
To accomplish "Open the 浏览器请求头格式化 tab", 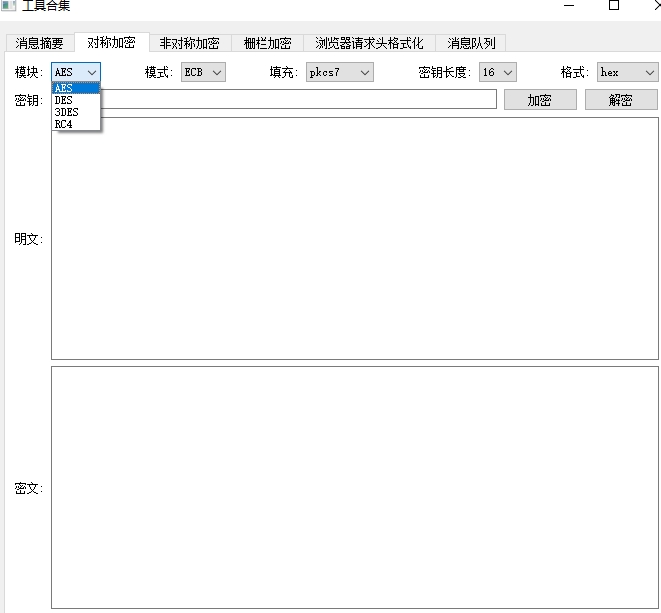I will pyautogui.click(x=369, y=43).
